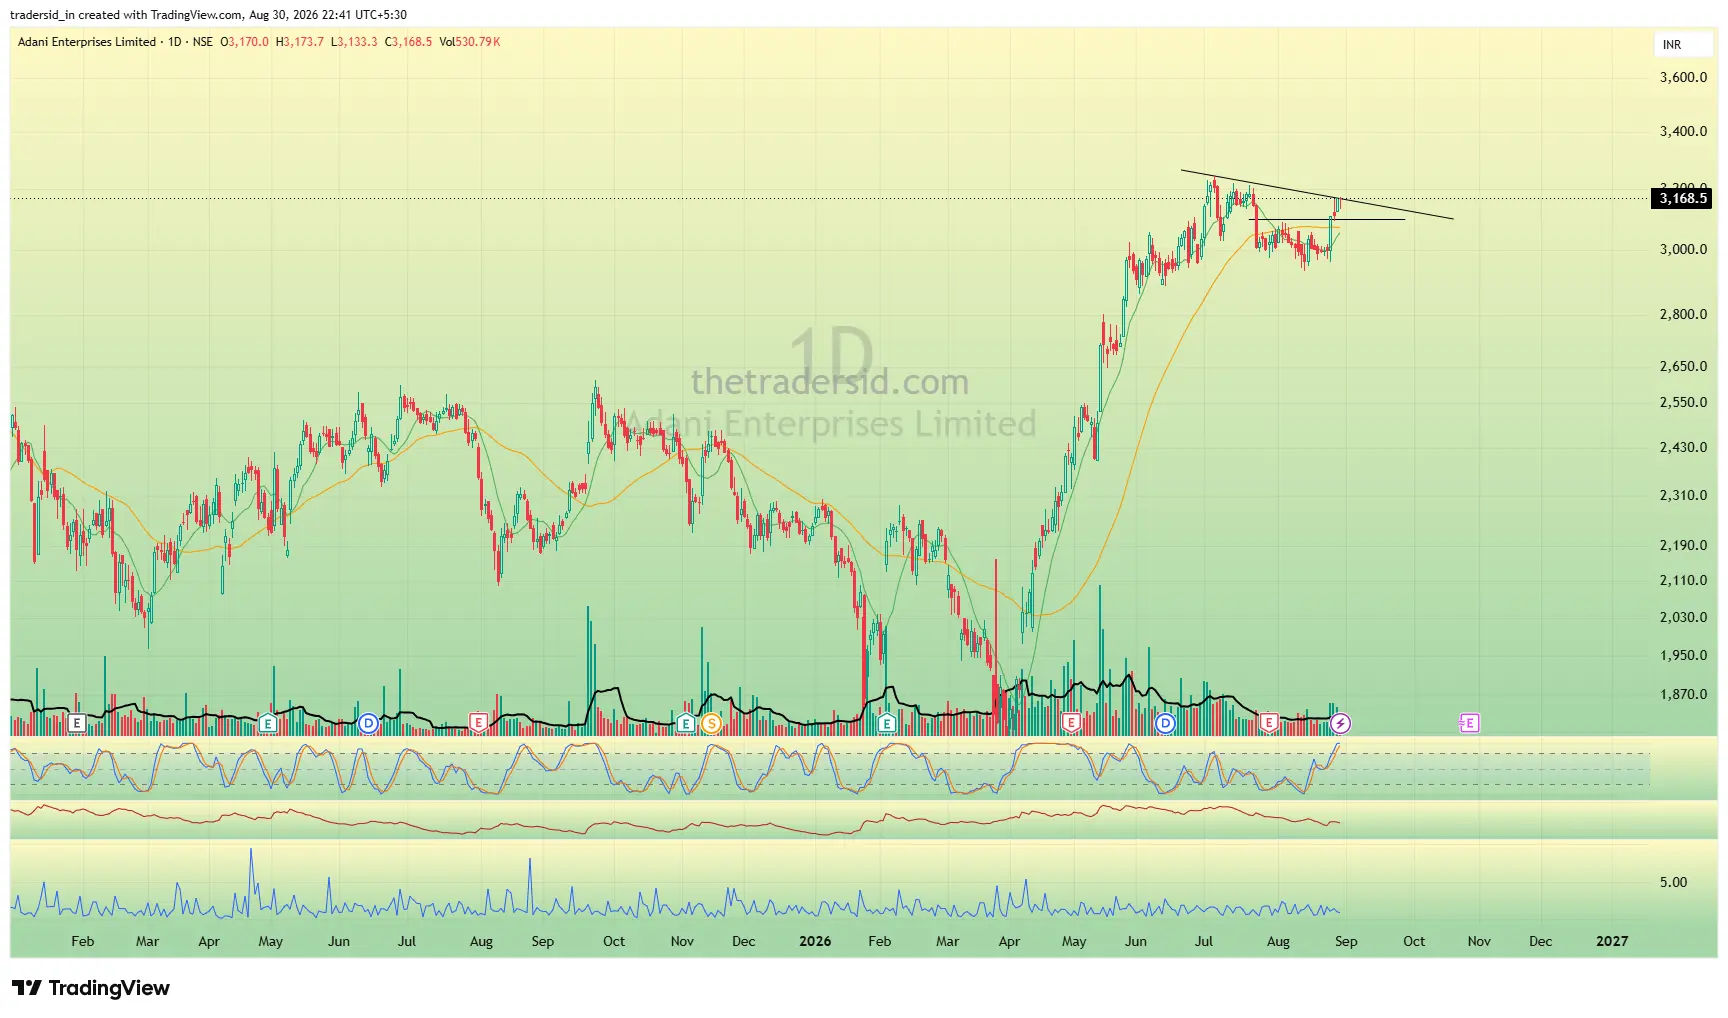
Task: Click the red earnings marker near August 2025
Action: [x=478, y=723]
